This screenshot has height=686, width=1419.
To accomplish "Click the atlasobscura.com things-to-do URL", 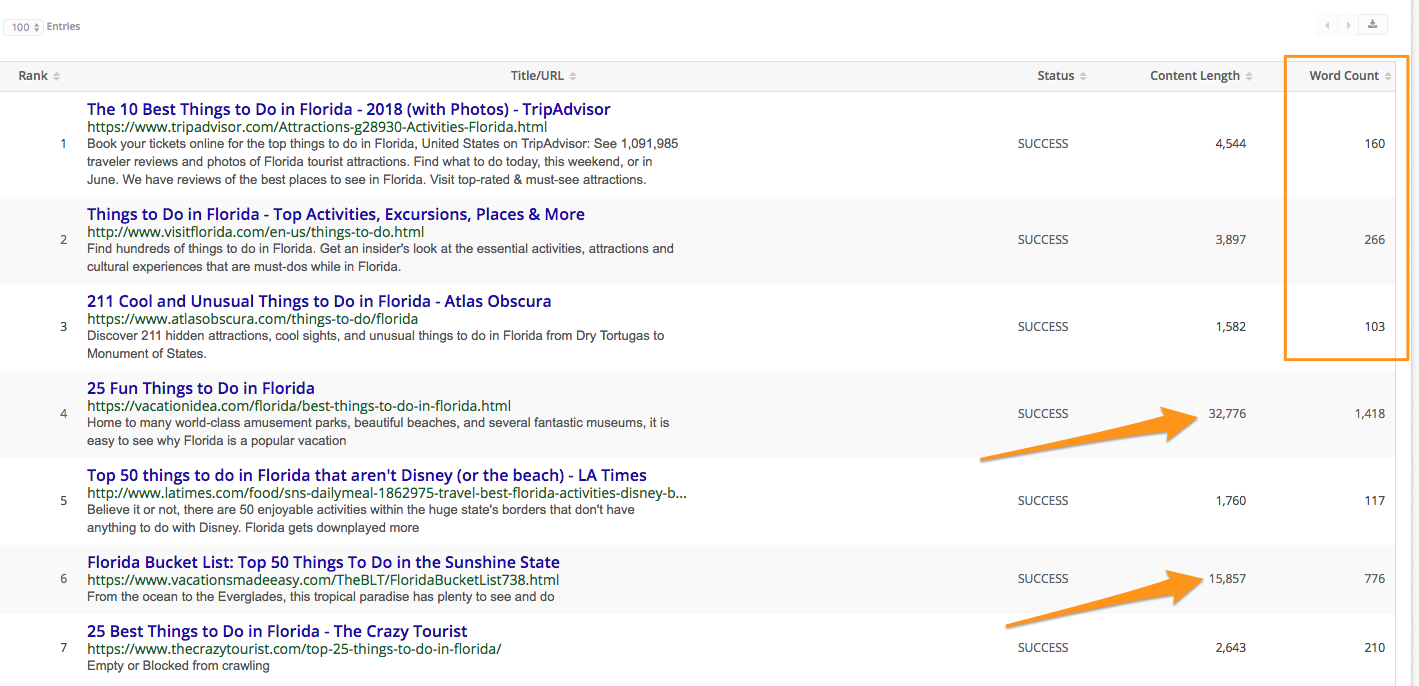I will pos(252,319).
